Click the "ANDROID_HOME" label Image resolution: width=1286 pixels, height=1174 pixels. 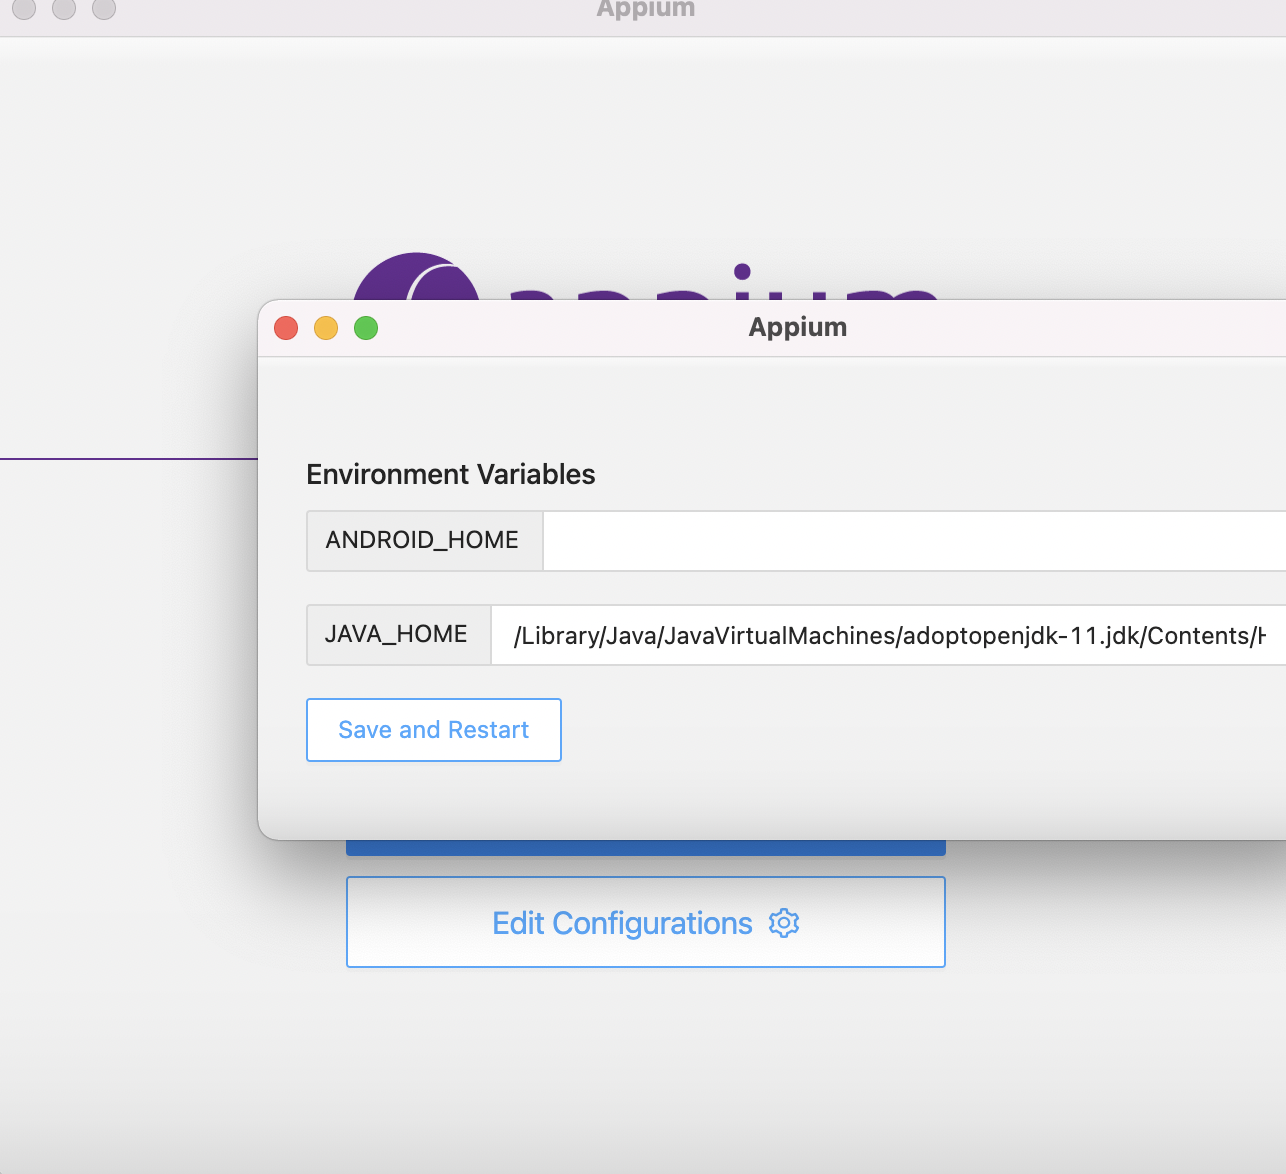coord(423,541)
